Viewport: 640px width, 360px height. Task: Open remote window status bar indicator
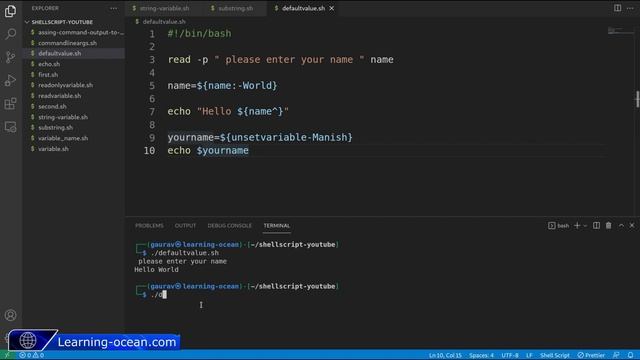click(x=7, y=355)
